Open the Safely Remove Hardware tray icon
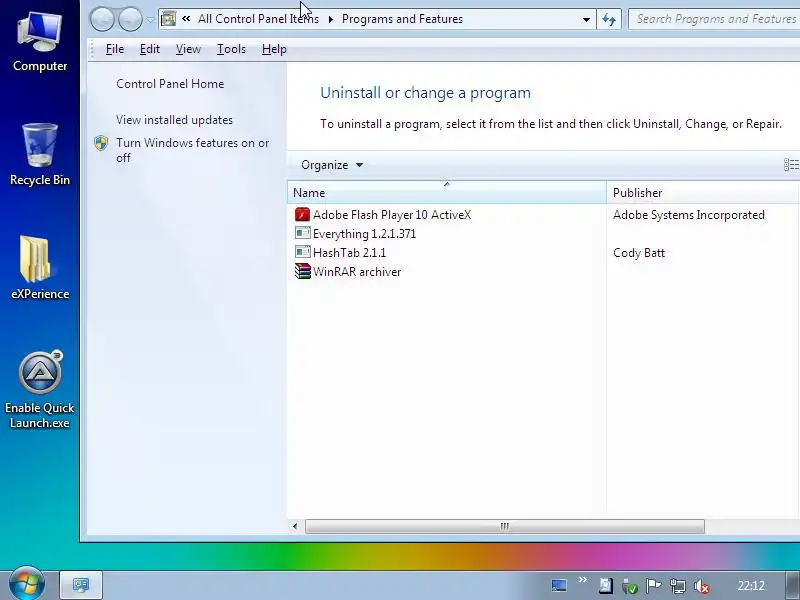This screenshot has width=800, height=600. (x=630, y=586)
